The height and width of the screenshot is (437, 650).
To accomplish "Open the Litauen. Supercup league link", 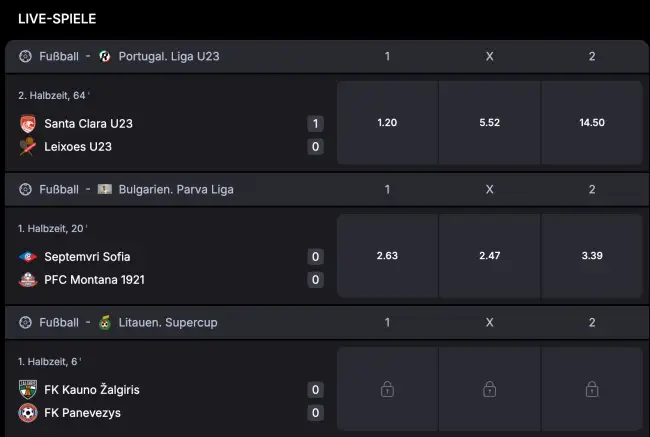I will (167, 323).
